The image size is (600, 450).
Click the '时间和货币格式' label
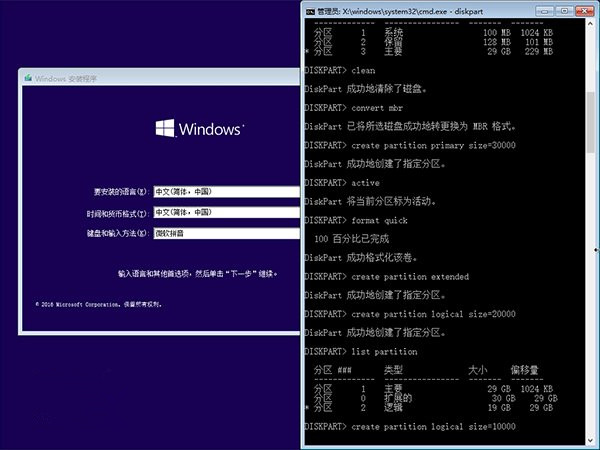(117, 214)
